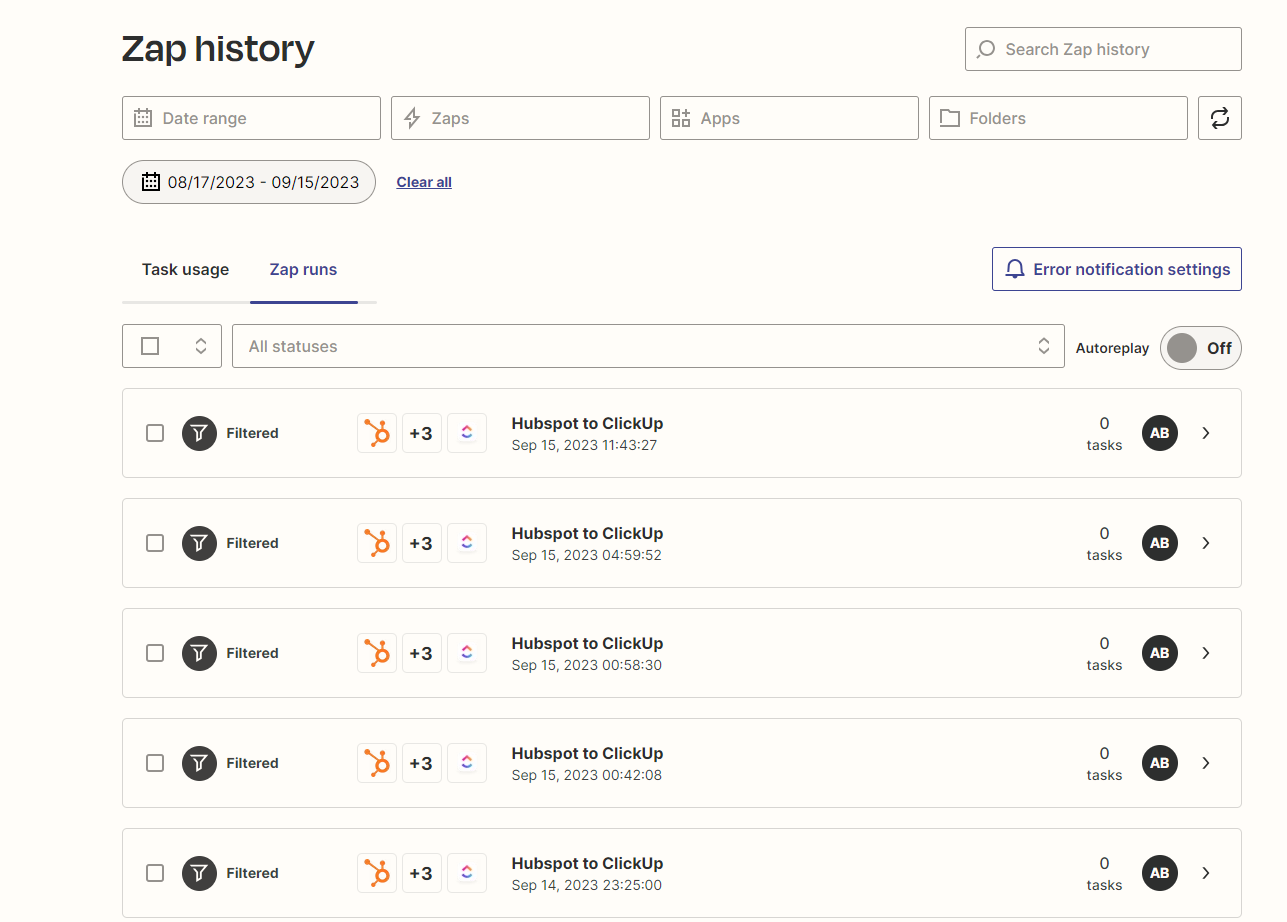
Task: Click the folder icon in Folders filter
Action: point(950,118)
